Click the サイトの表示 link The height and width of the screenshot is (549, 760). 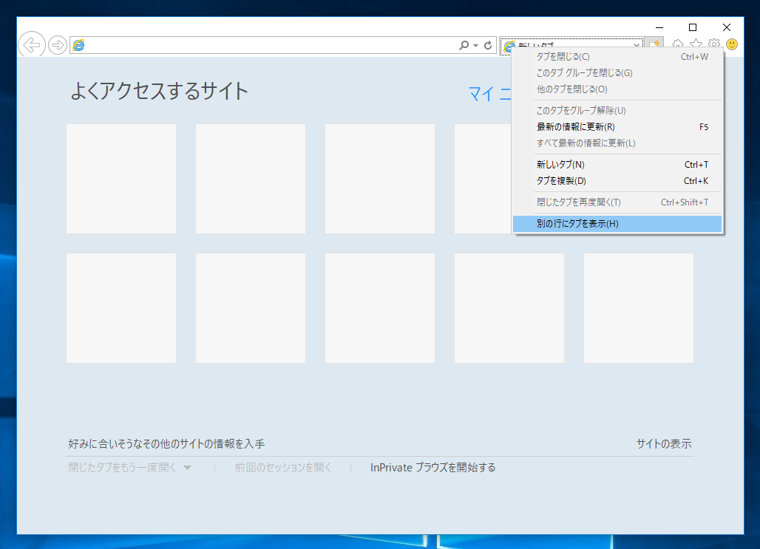(664, 444)
